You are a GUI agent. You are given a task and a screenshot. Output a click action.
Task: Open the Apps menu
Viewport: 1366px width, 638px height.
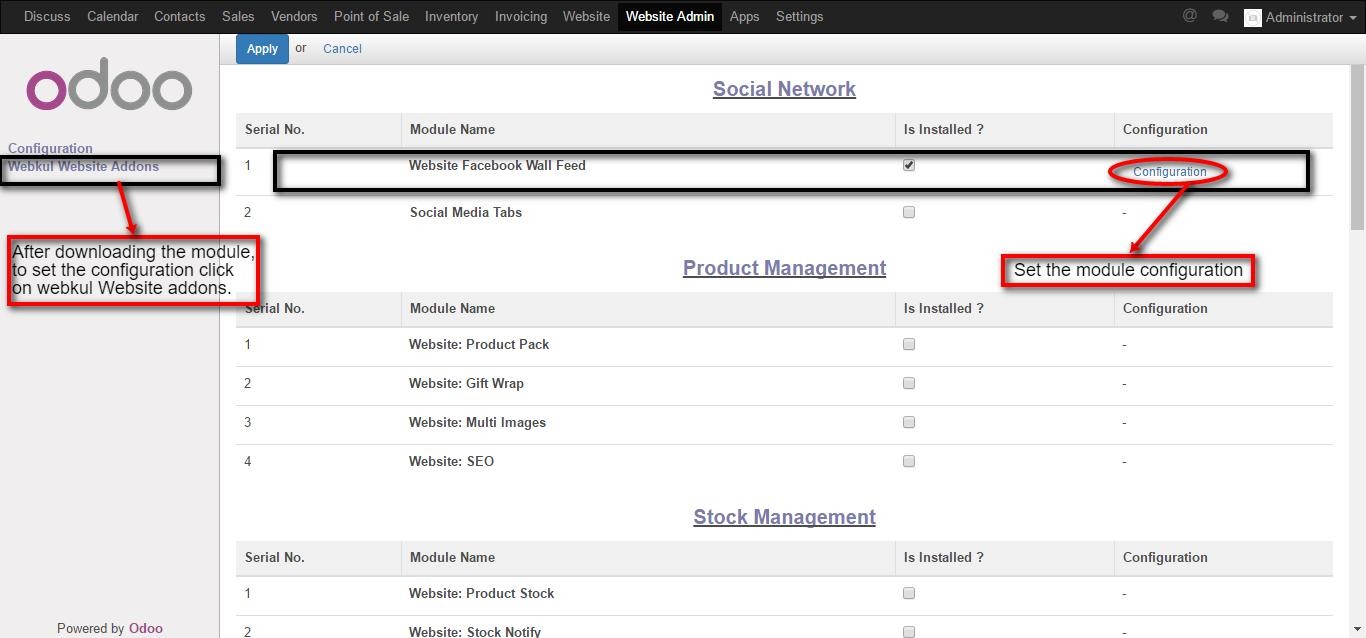point(745,16)
